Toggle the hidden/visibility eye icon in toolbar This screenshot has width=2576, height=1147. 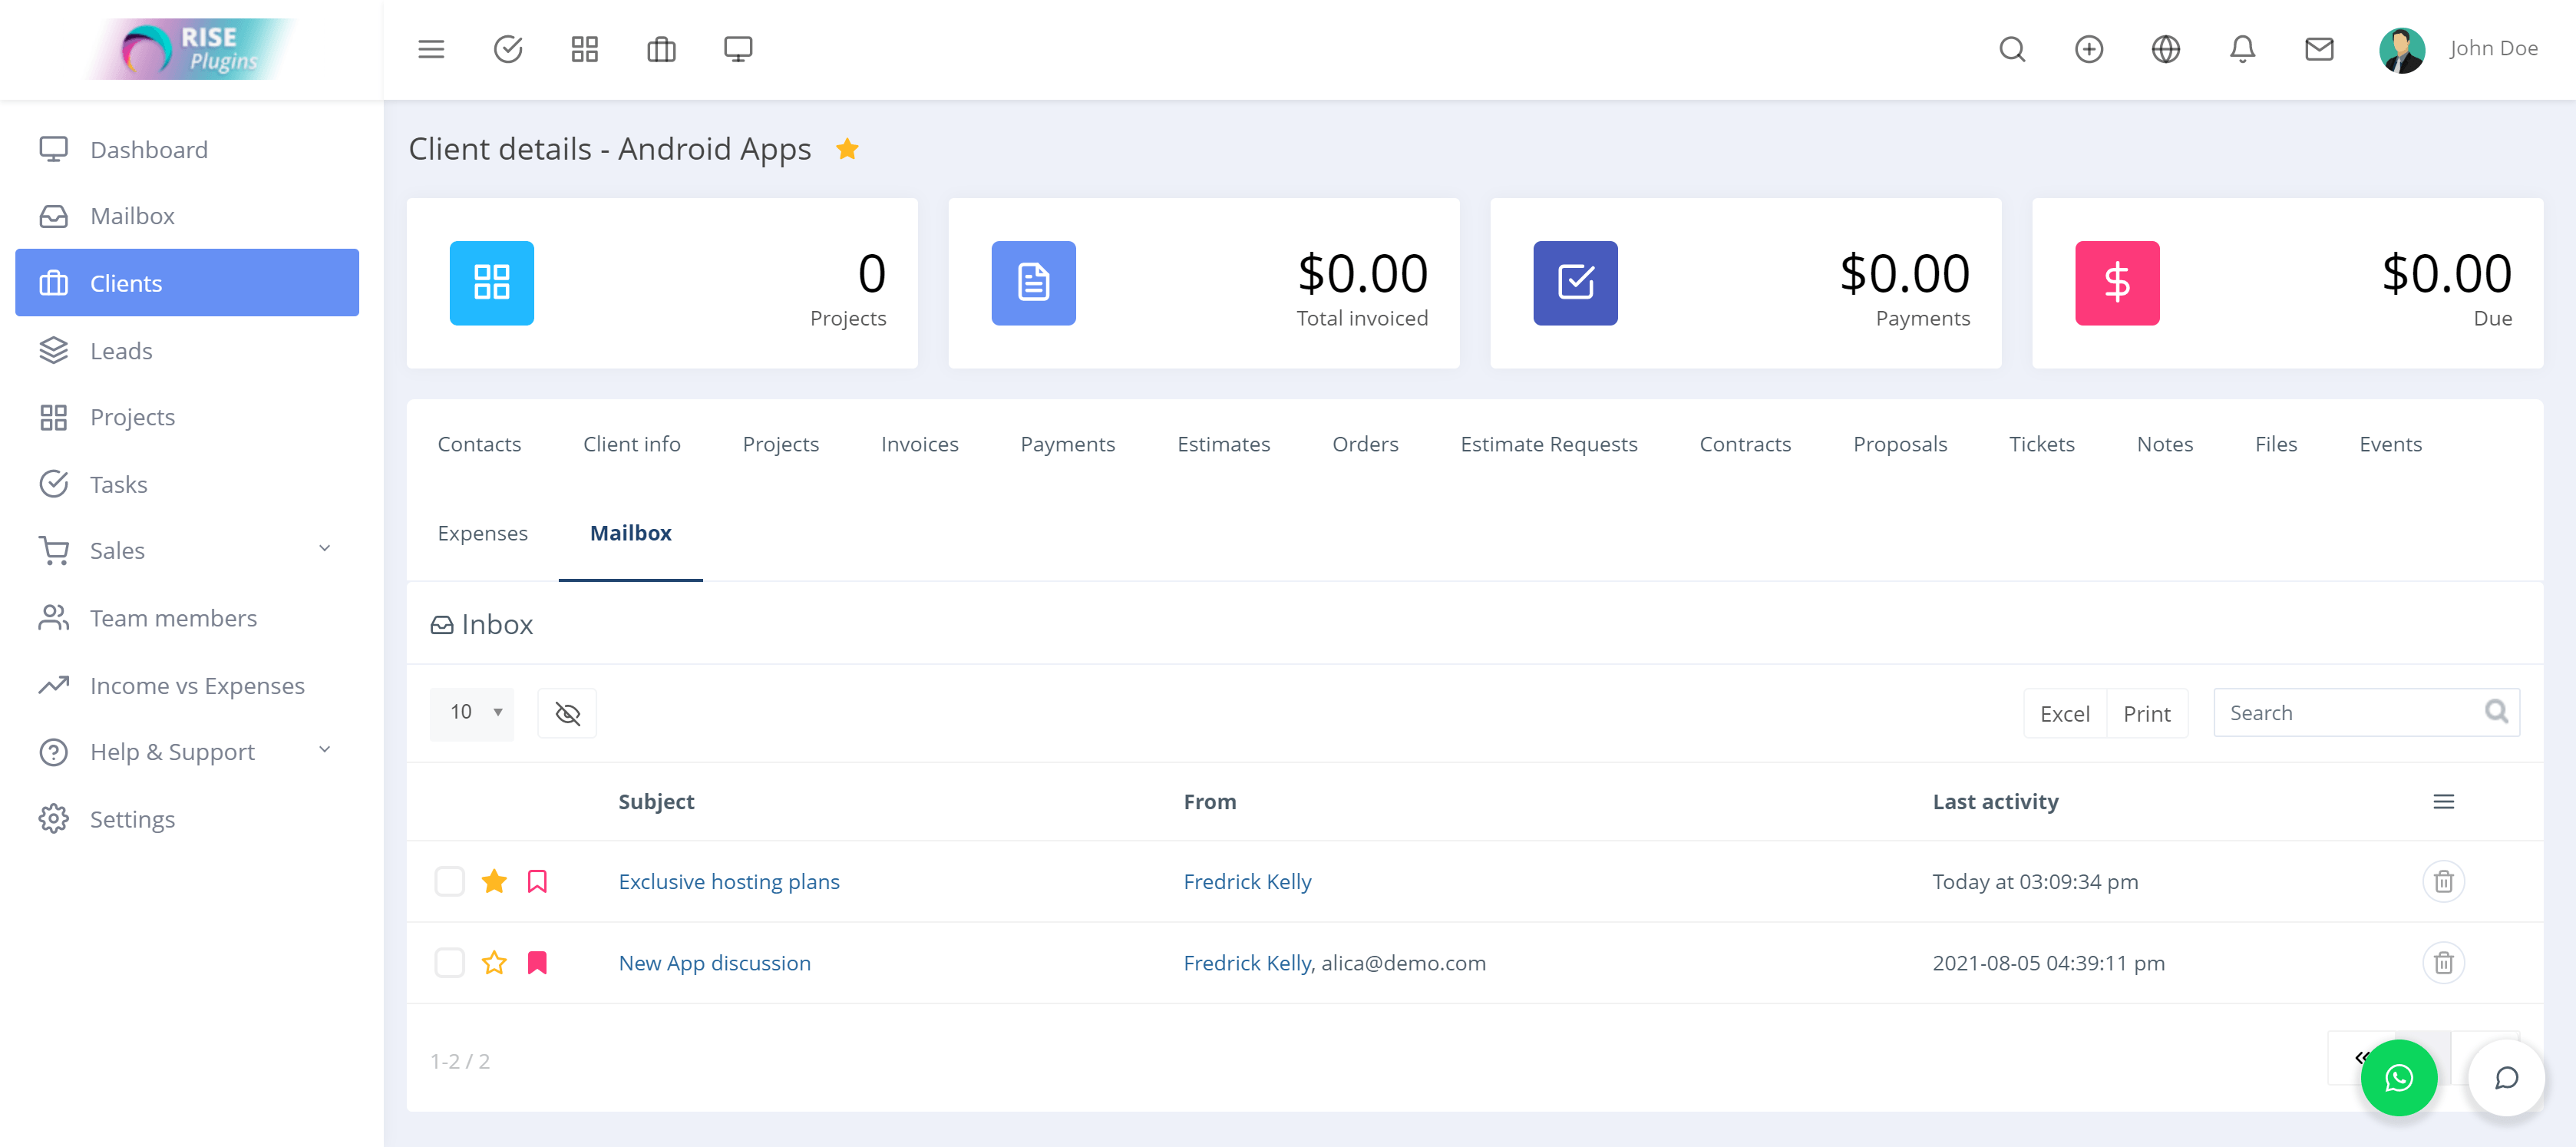569,712
